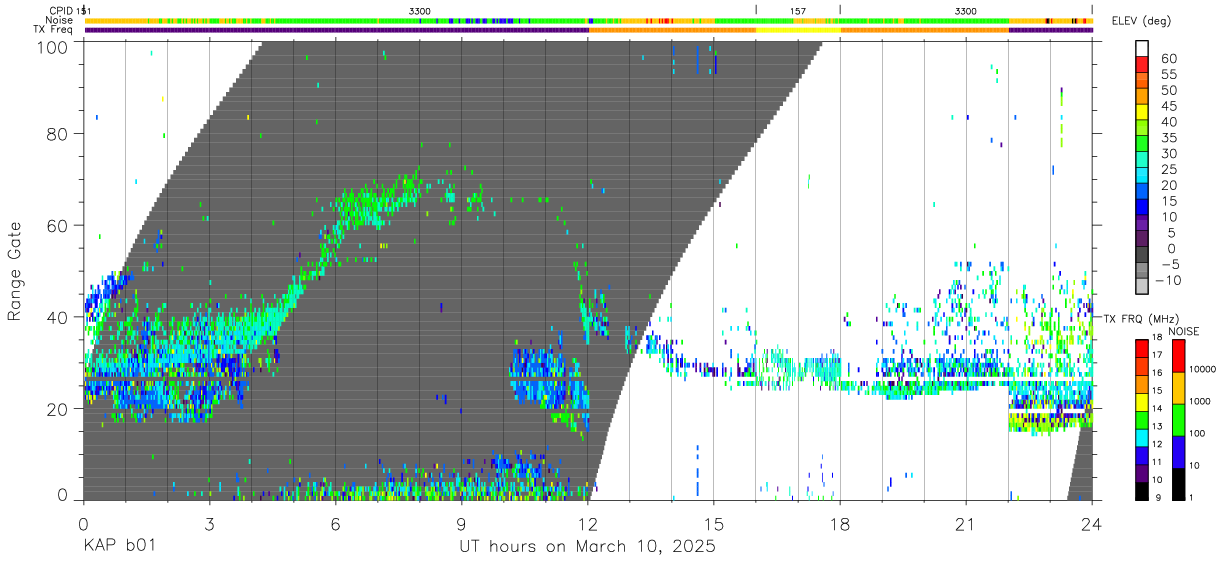Click the green segment of the NOISE colorbar
Image resolution: width=1228 pixels, height=567 pixels.
1180,420
